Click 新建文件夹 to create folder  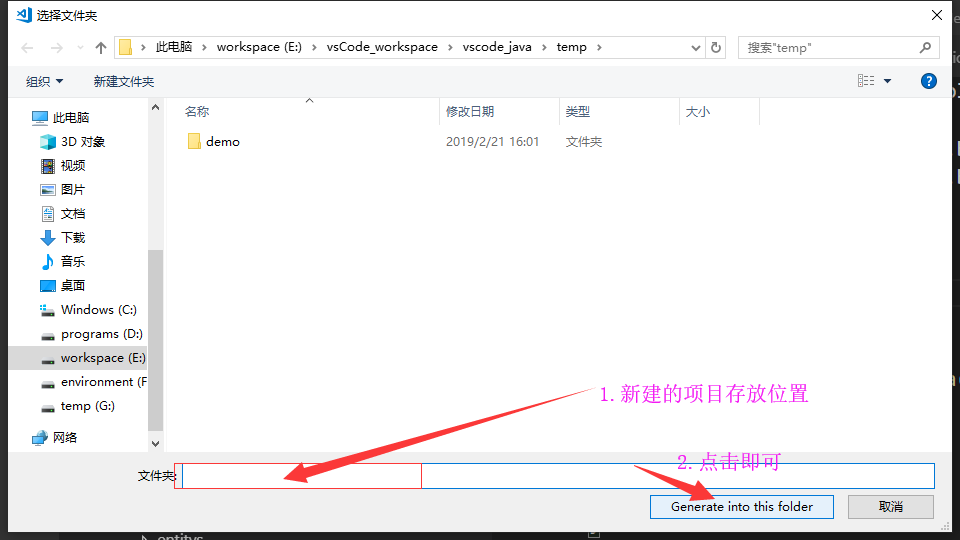pos(124,81)
